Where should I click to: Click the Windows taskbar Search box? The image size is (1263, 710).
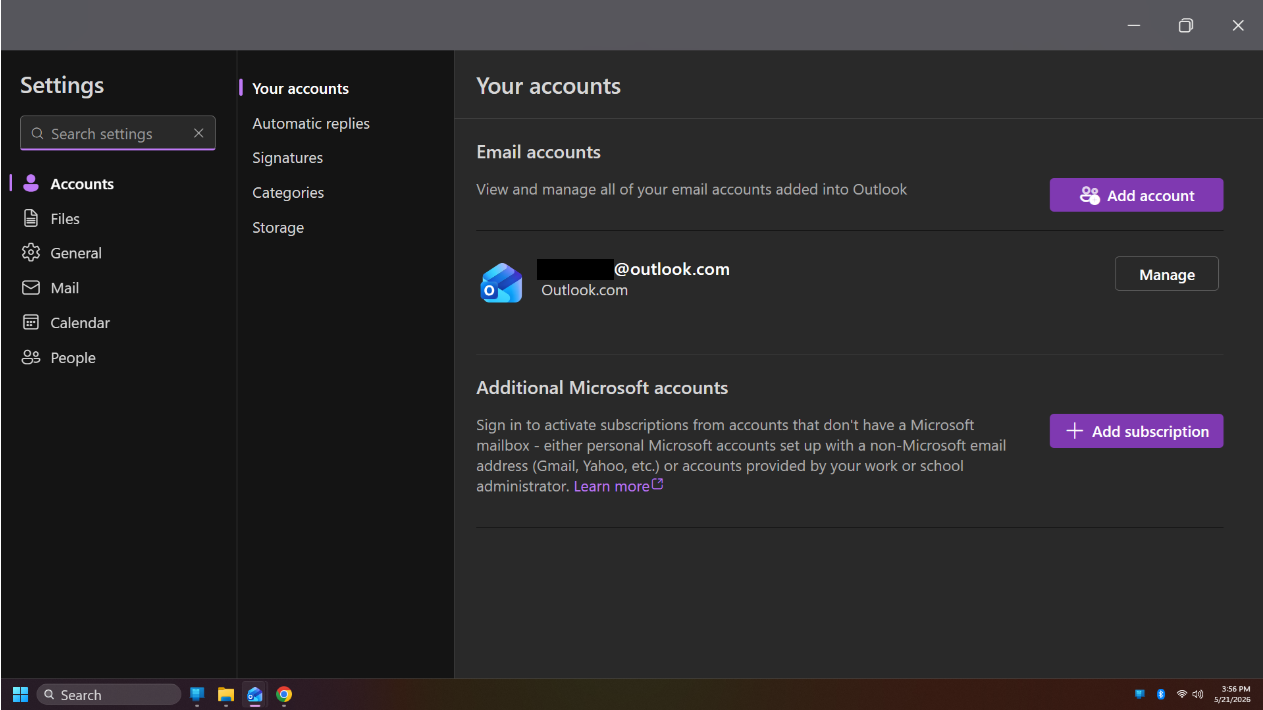(x=109, y=695)
